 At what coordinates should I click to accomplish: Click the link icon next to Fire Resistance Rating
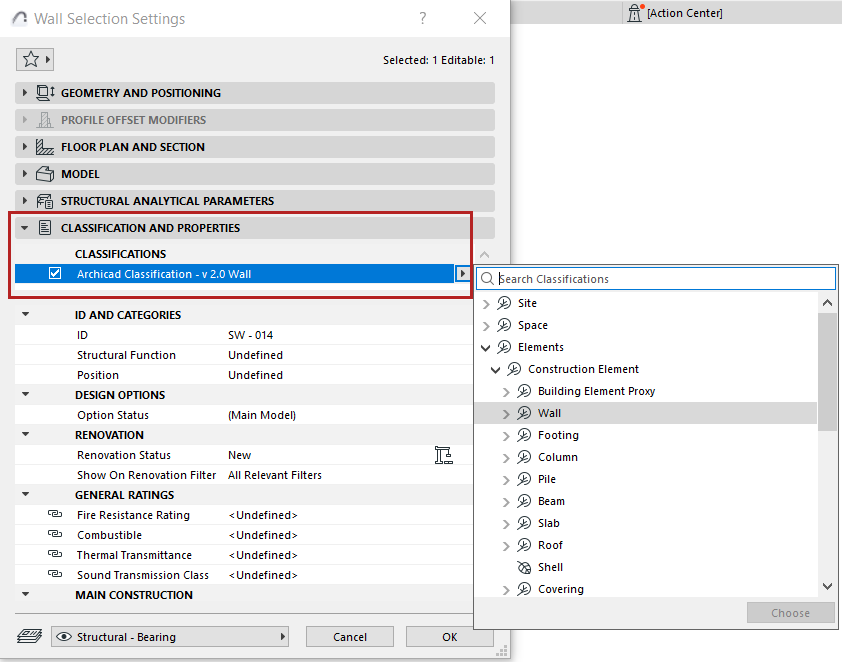55,514
